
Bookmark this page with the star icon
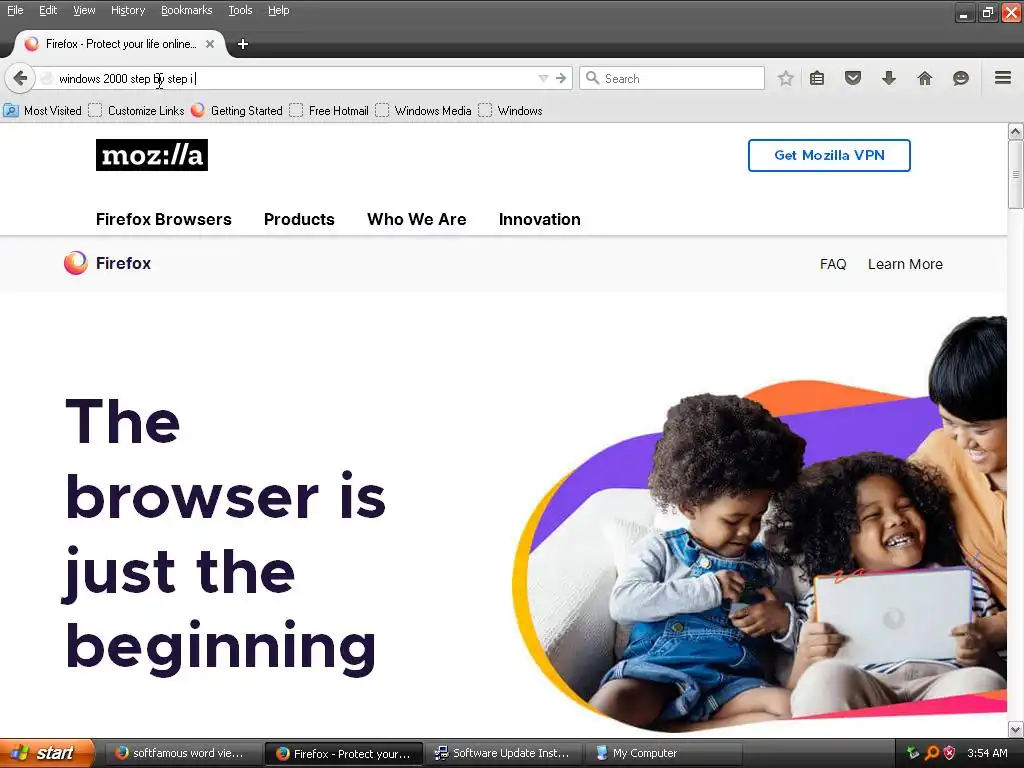[x=786, y=78]
